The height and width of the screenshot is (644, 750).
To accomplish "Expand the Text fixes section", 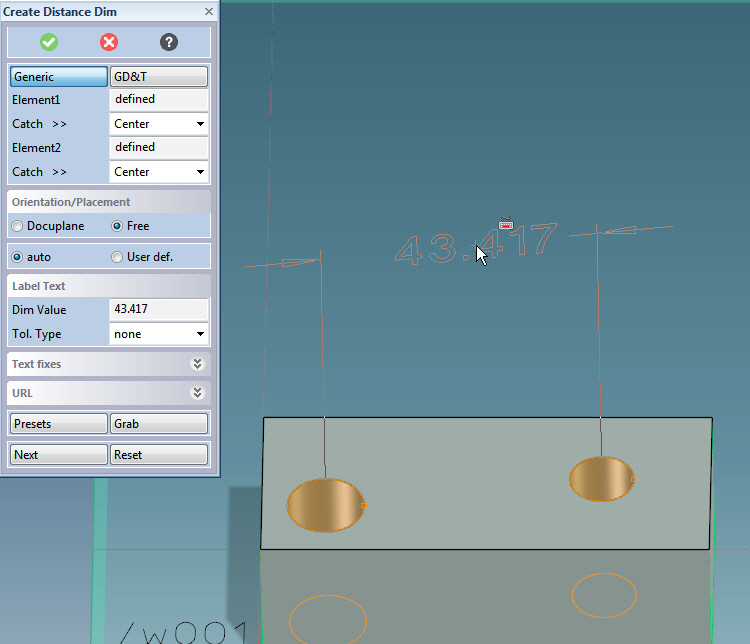I will coord(197,364).
